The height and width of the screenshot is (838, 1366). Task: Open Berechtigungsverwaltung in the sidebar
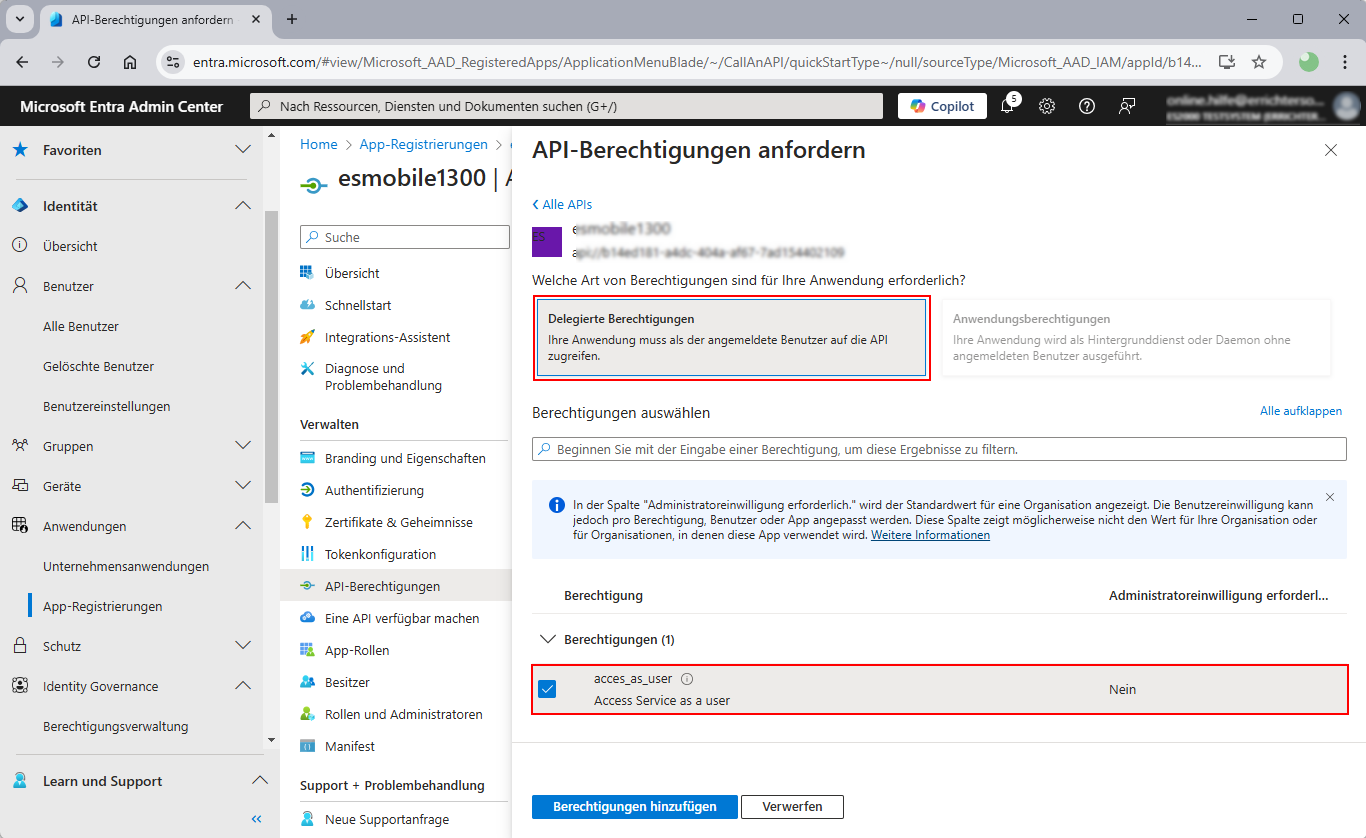click(116, 726)
